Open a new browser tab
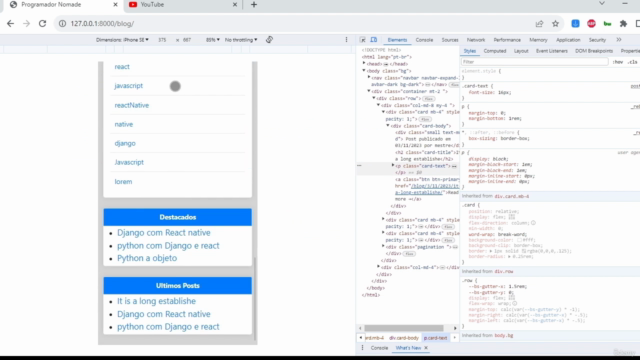The height and width of the screenshot is (360, 640). [x=254, y=4]
